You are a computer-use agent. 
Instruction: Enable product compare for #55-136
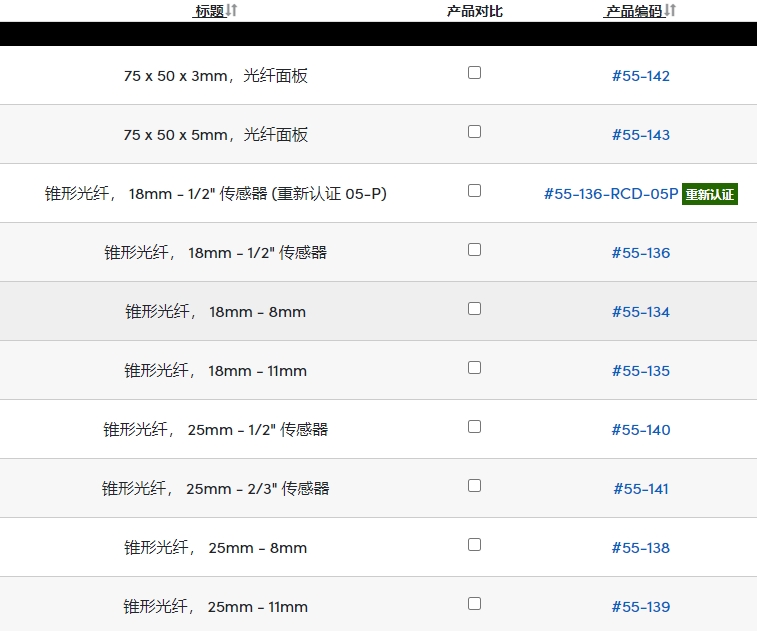coord(475,250)
